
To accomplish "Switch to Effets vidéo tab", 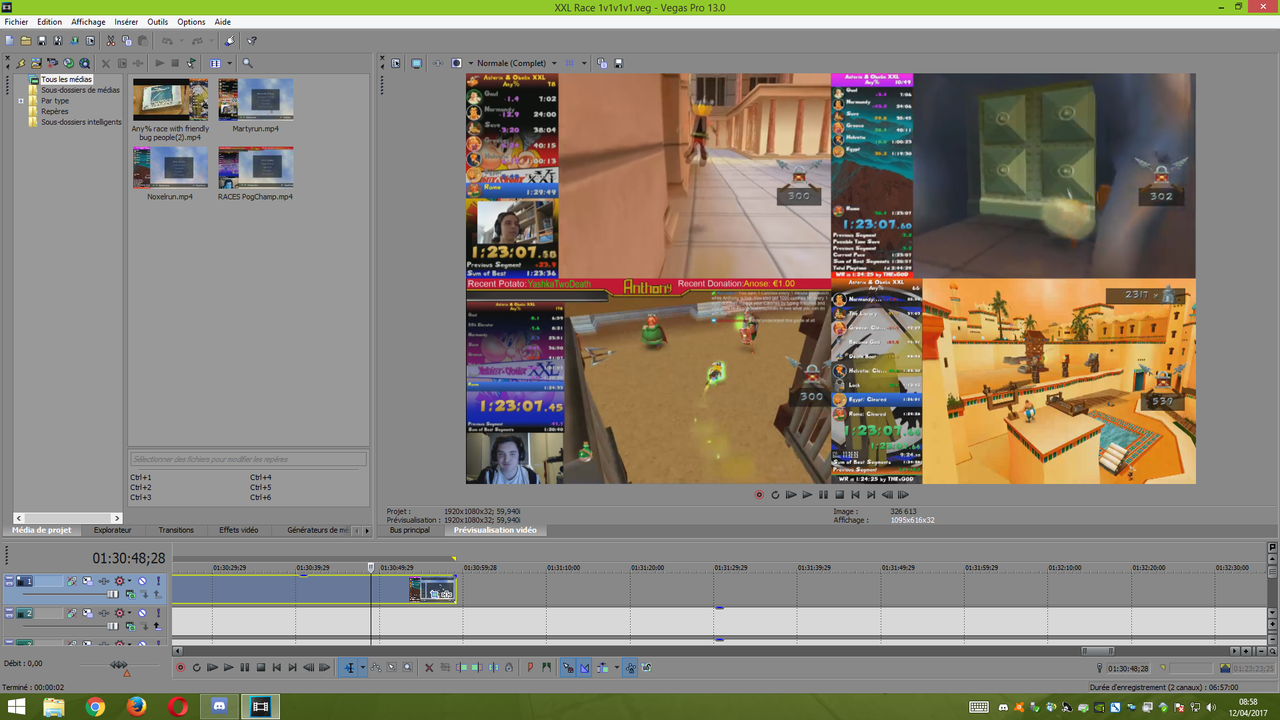I will [238, 530].
